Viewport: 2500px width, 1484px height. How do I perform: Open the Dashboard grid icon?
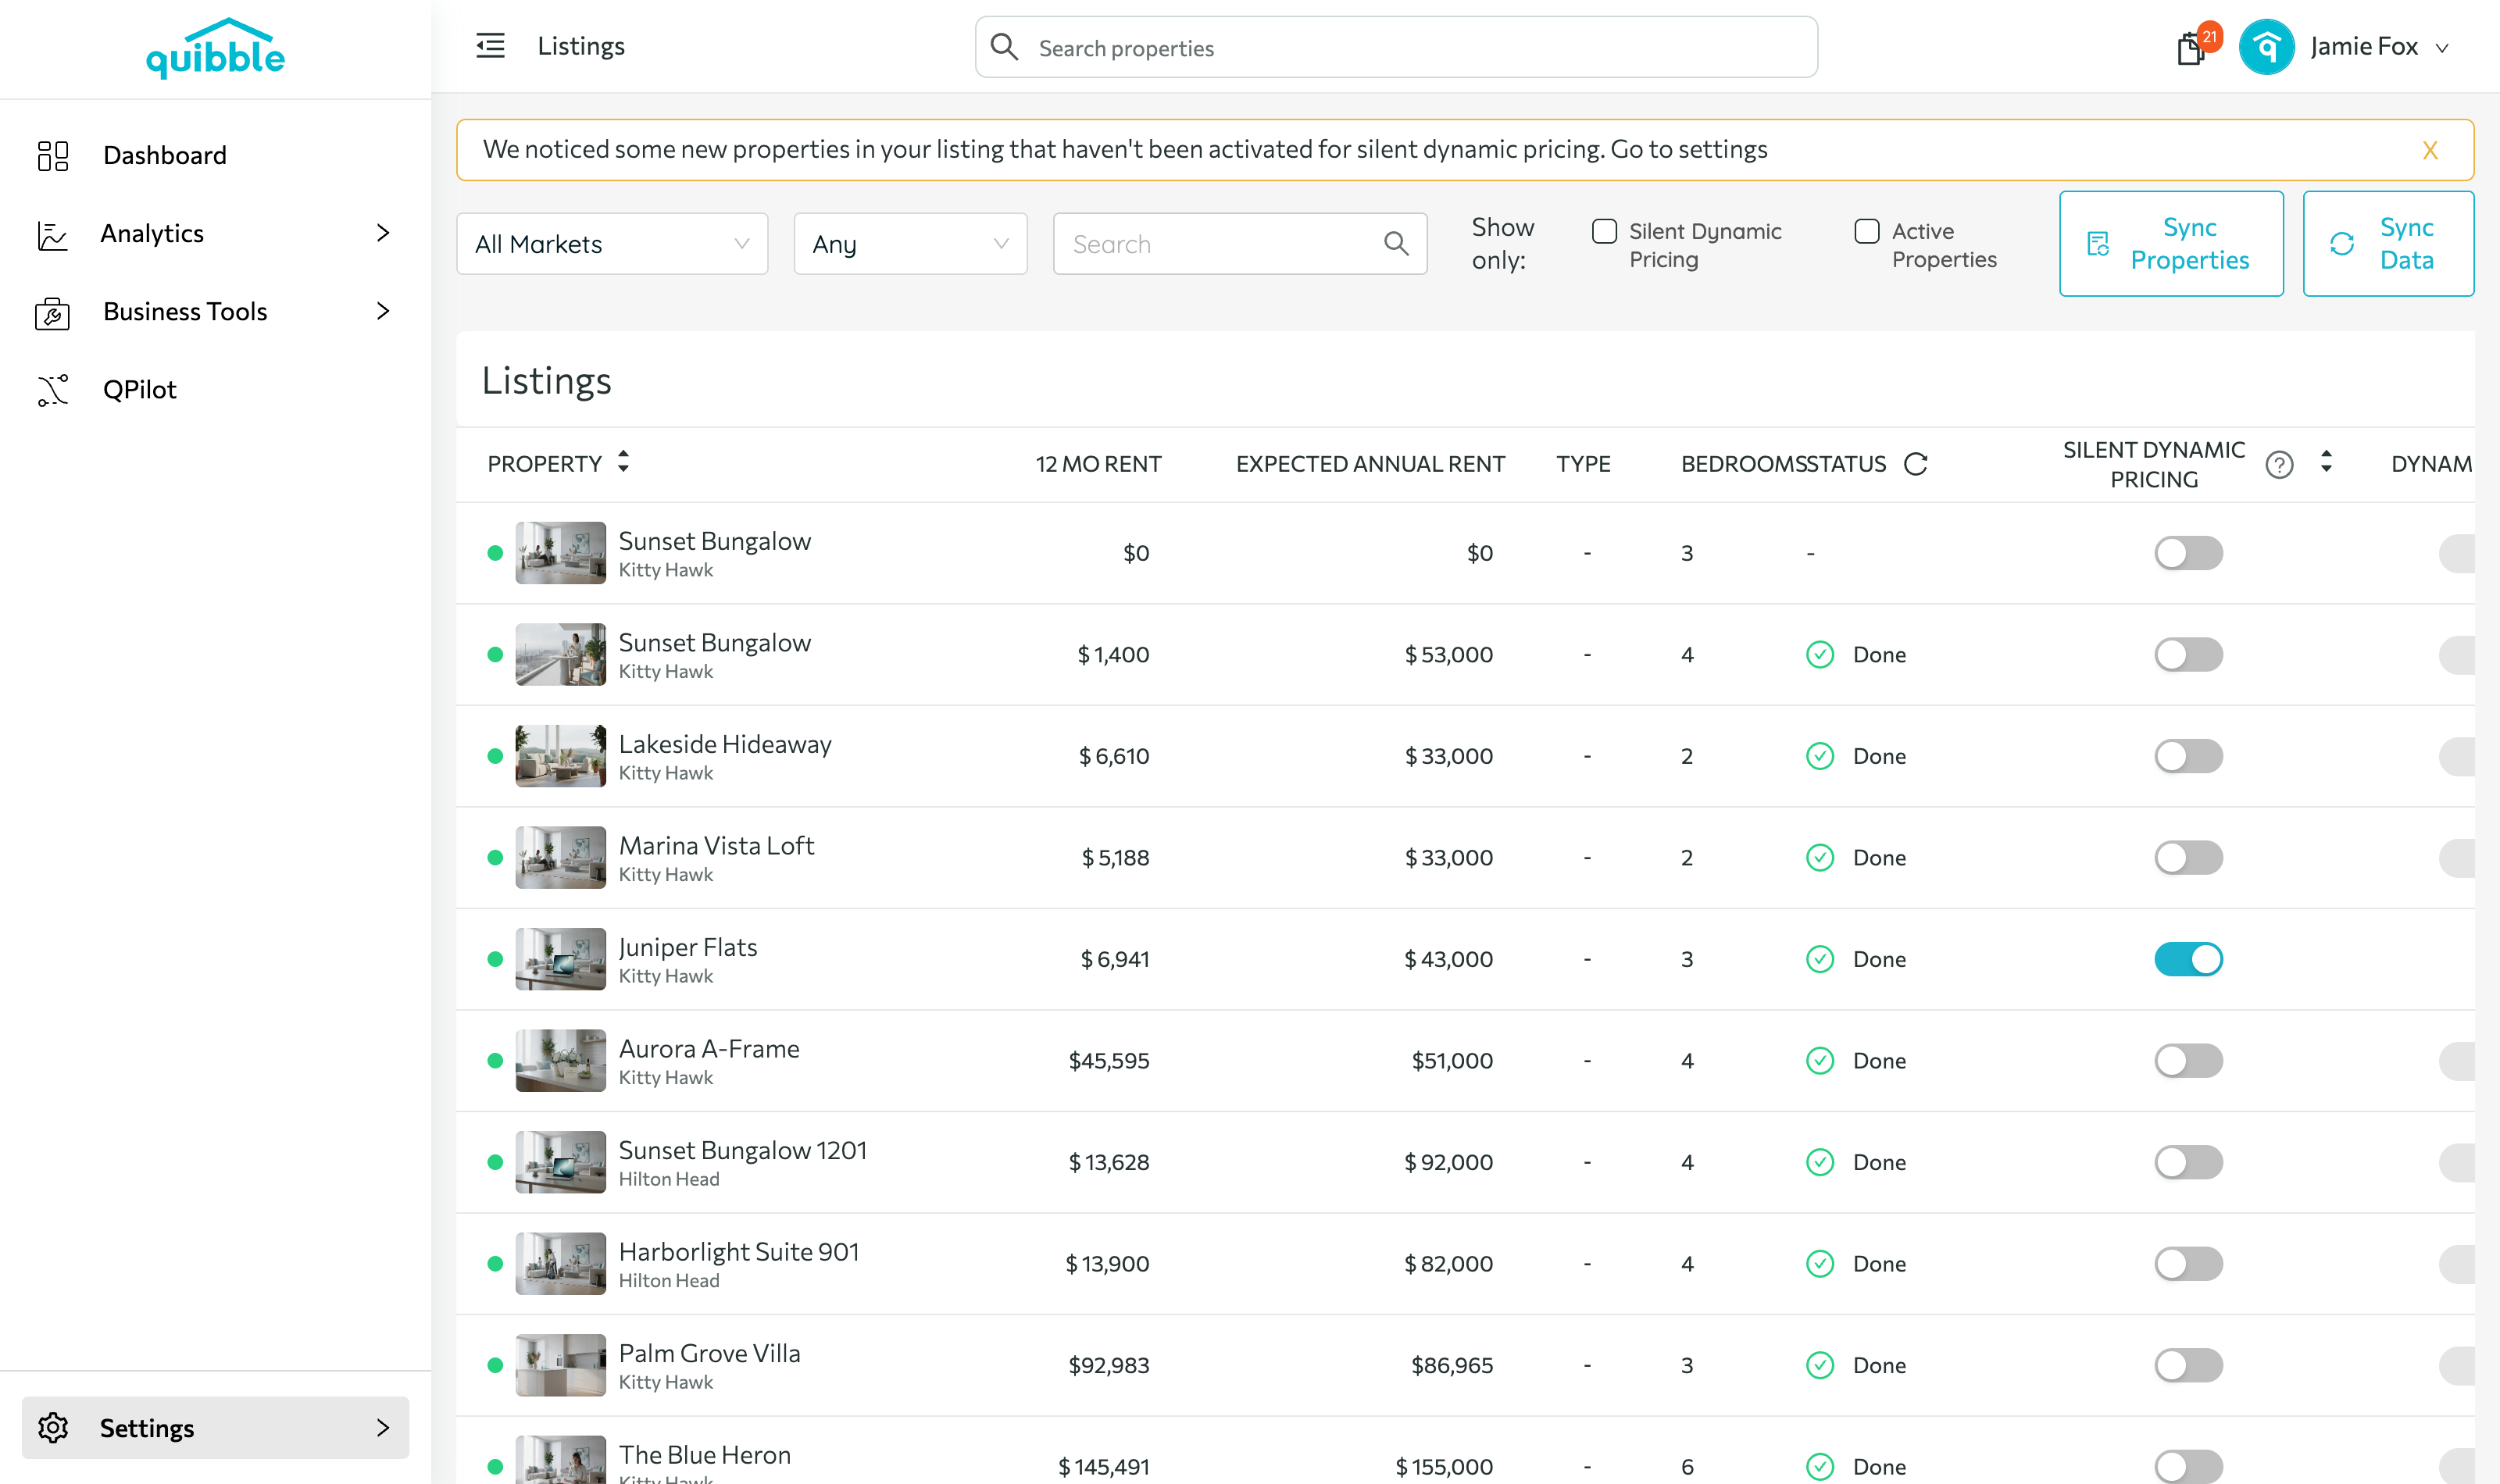tap(53, 155)
